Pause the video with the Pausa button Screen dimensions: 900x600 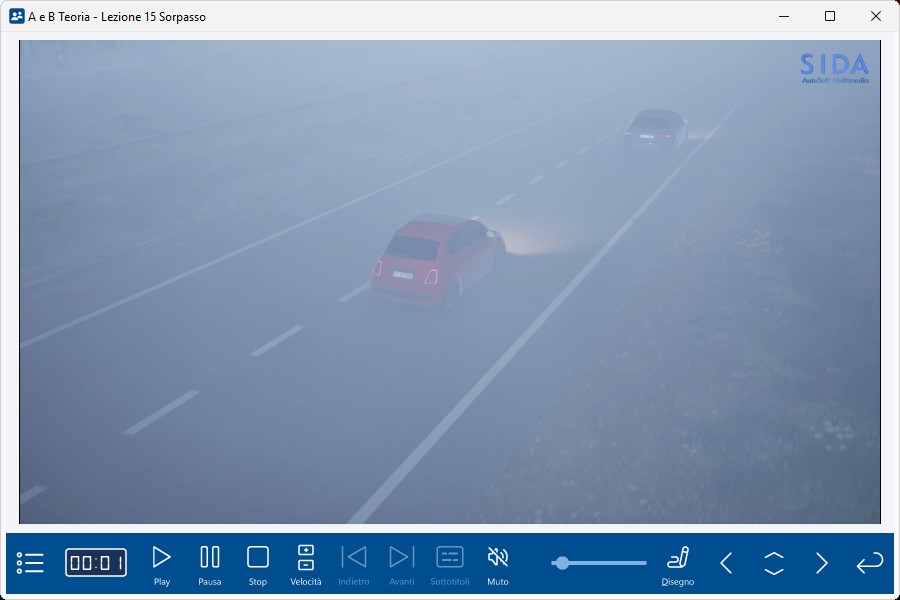(210, 563)
